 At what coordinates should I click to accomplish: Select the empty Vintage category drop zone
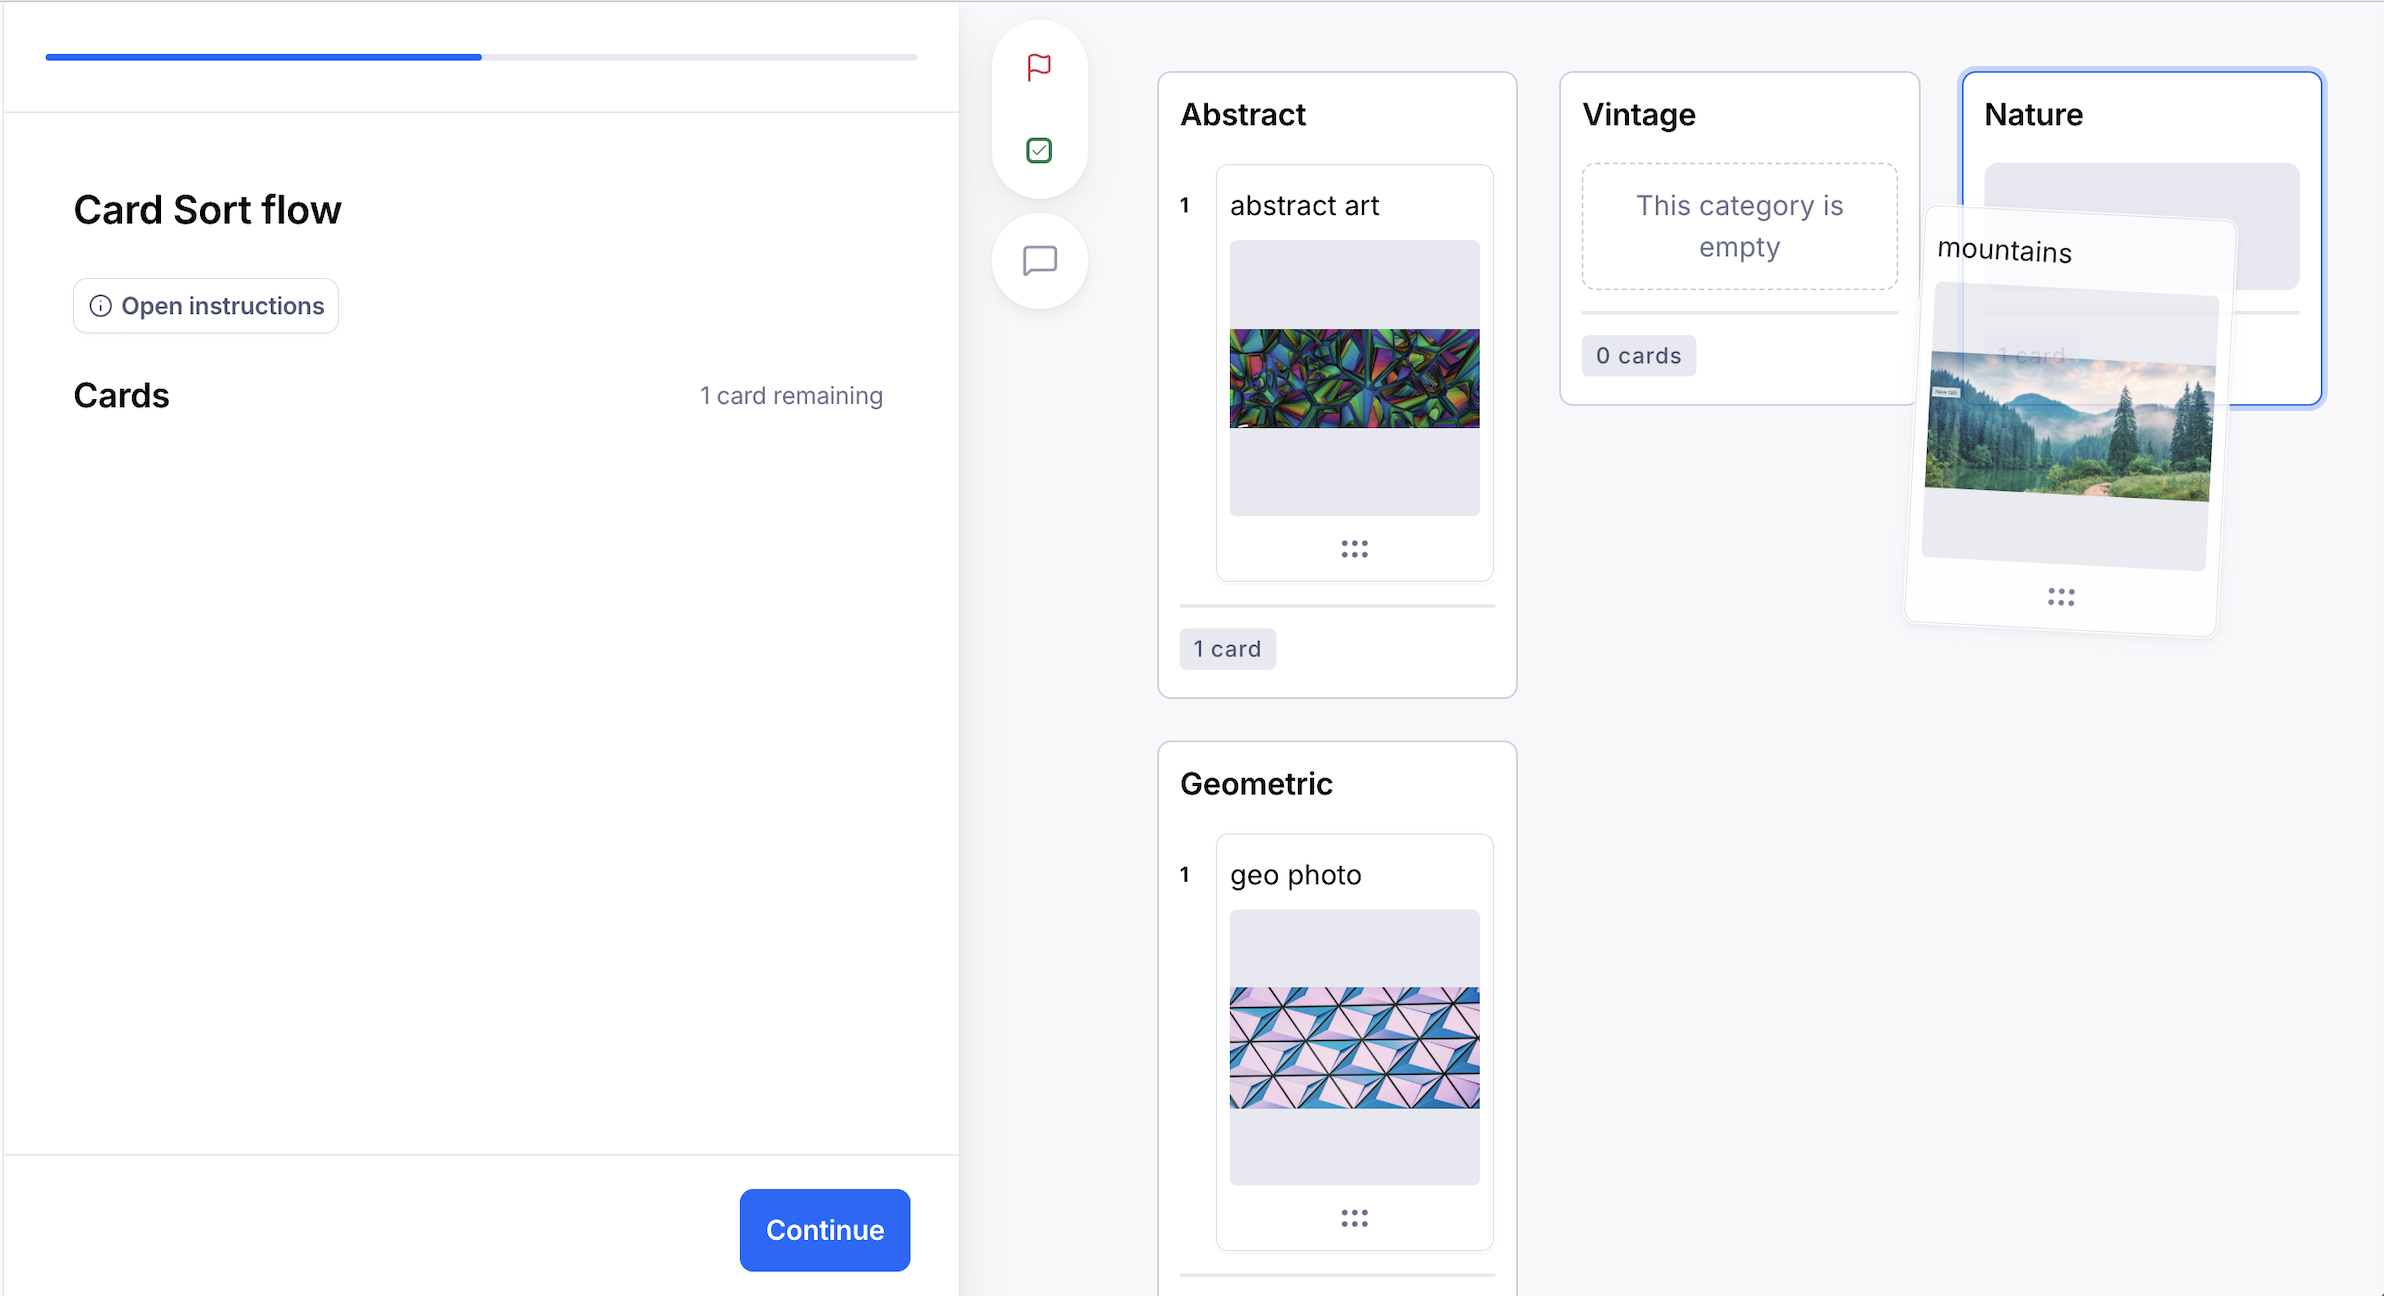pos(1739,227)
